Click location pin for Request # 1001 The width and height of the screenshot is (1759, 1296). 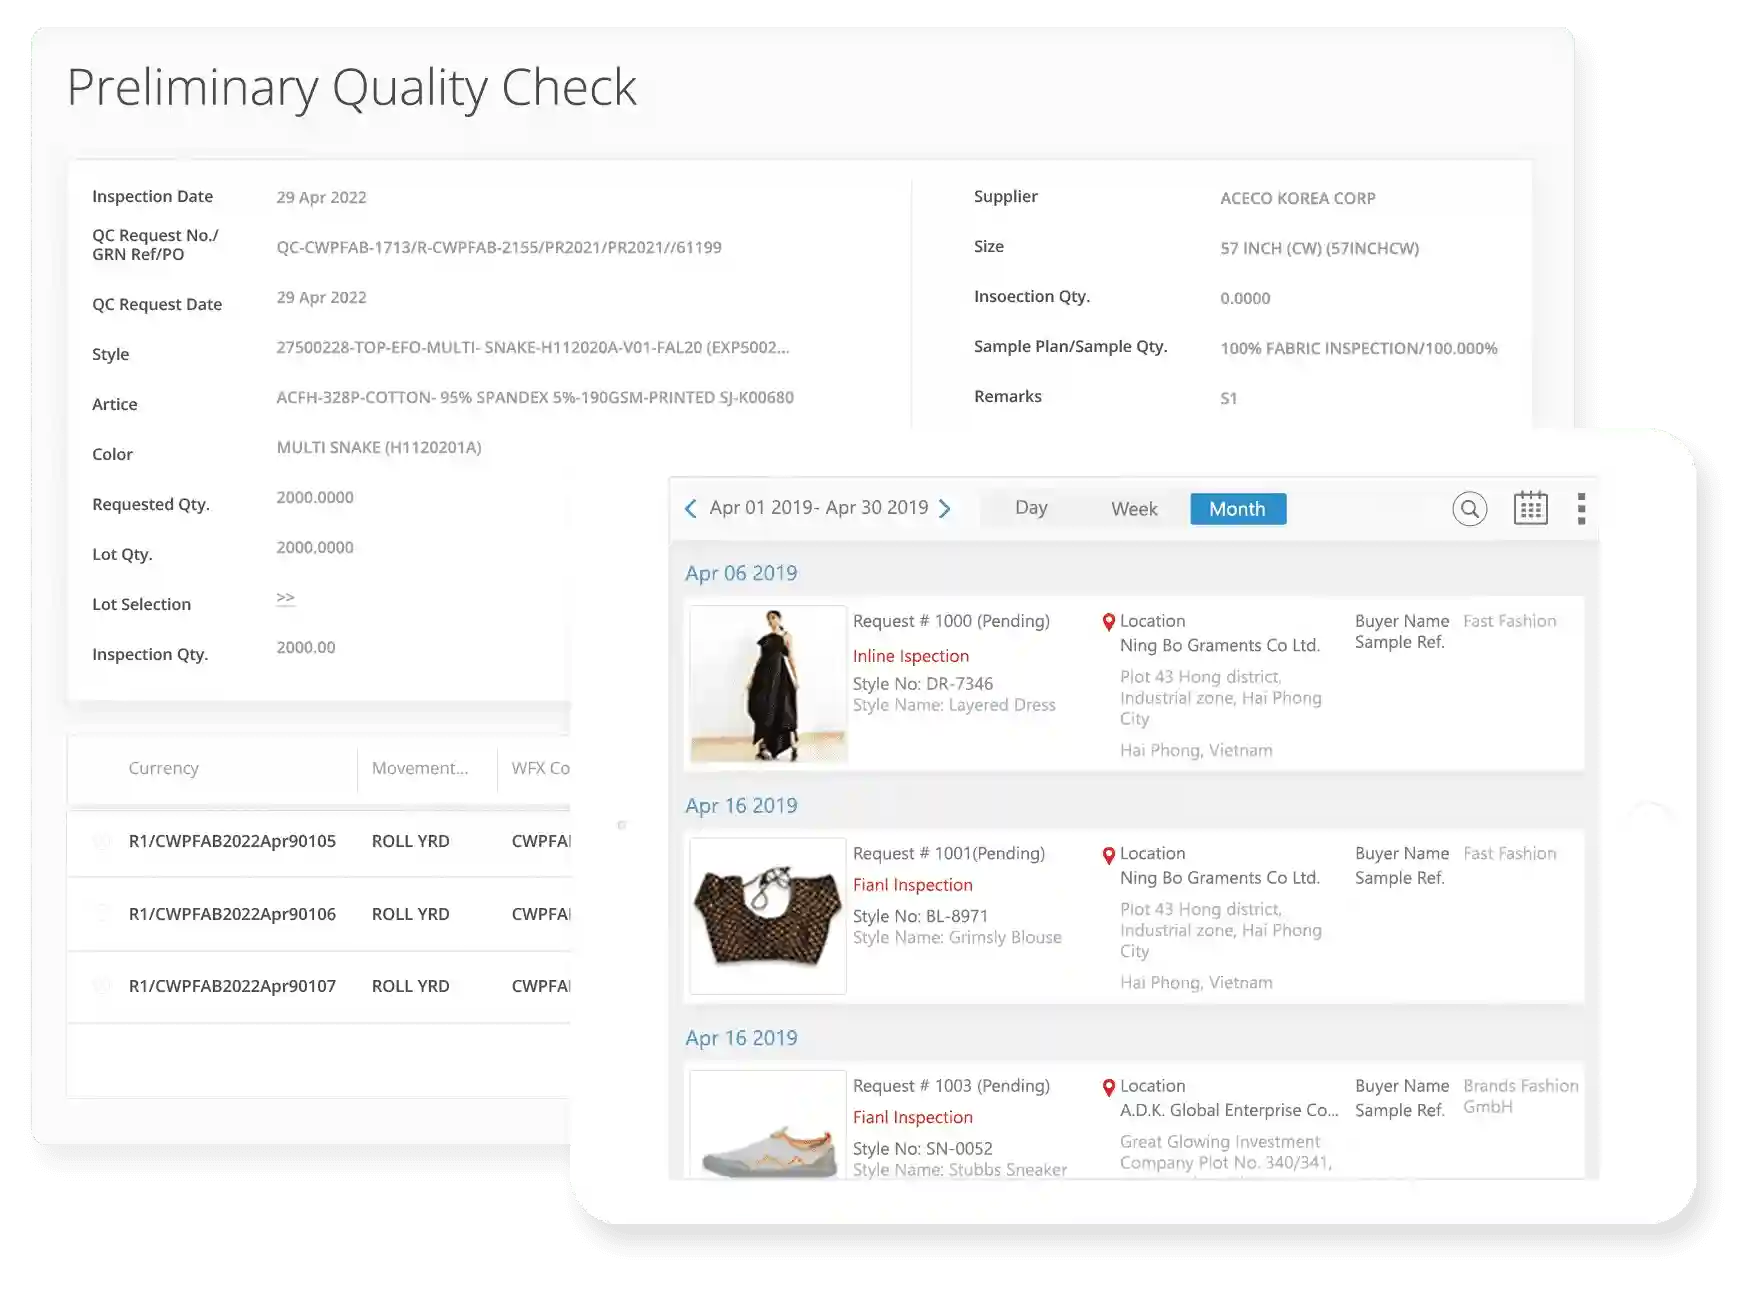[x=1108, y=855]
